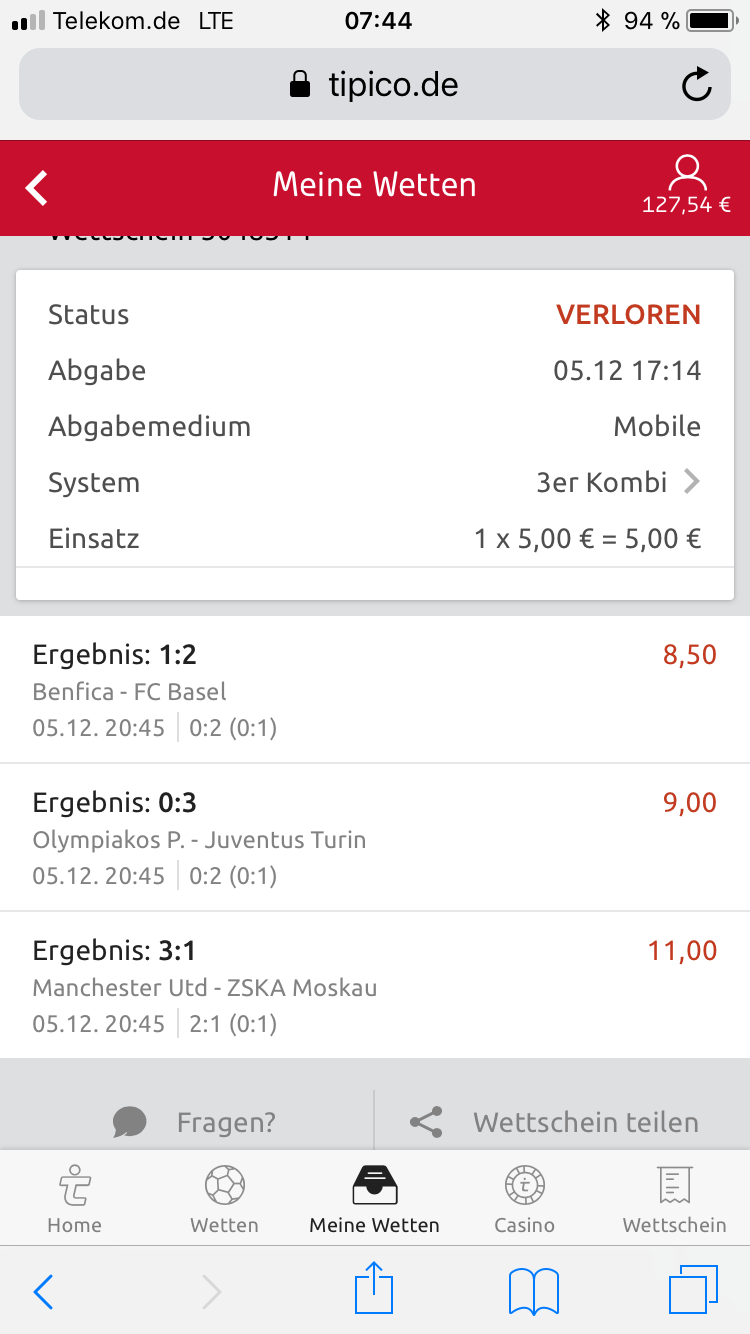The height and width of the screenshot is (1334, 750).
Task: Open the Wettschein tab
Action: pos(674,1199)
